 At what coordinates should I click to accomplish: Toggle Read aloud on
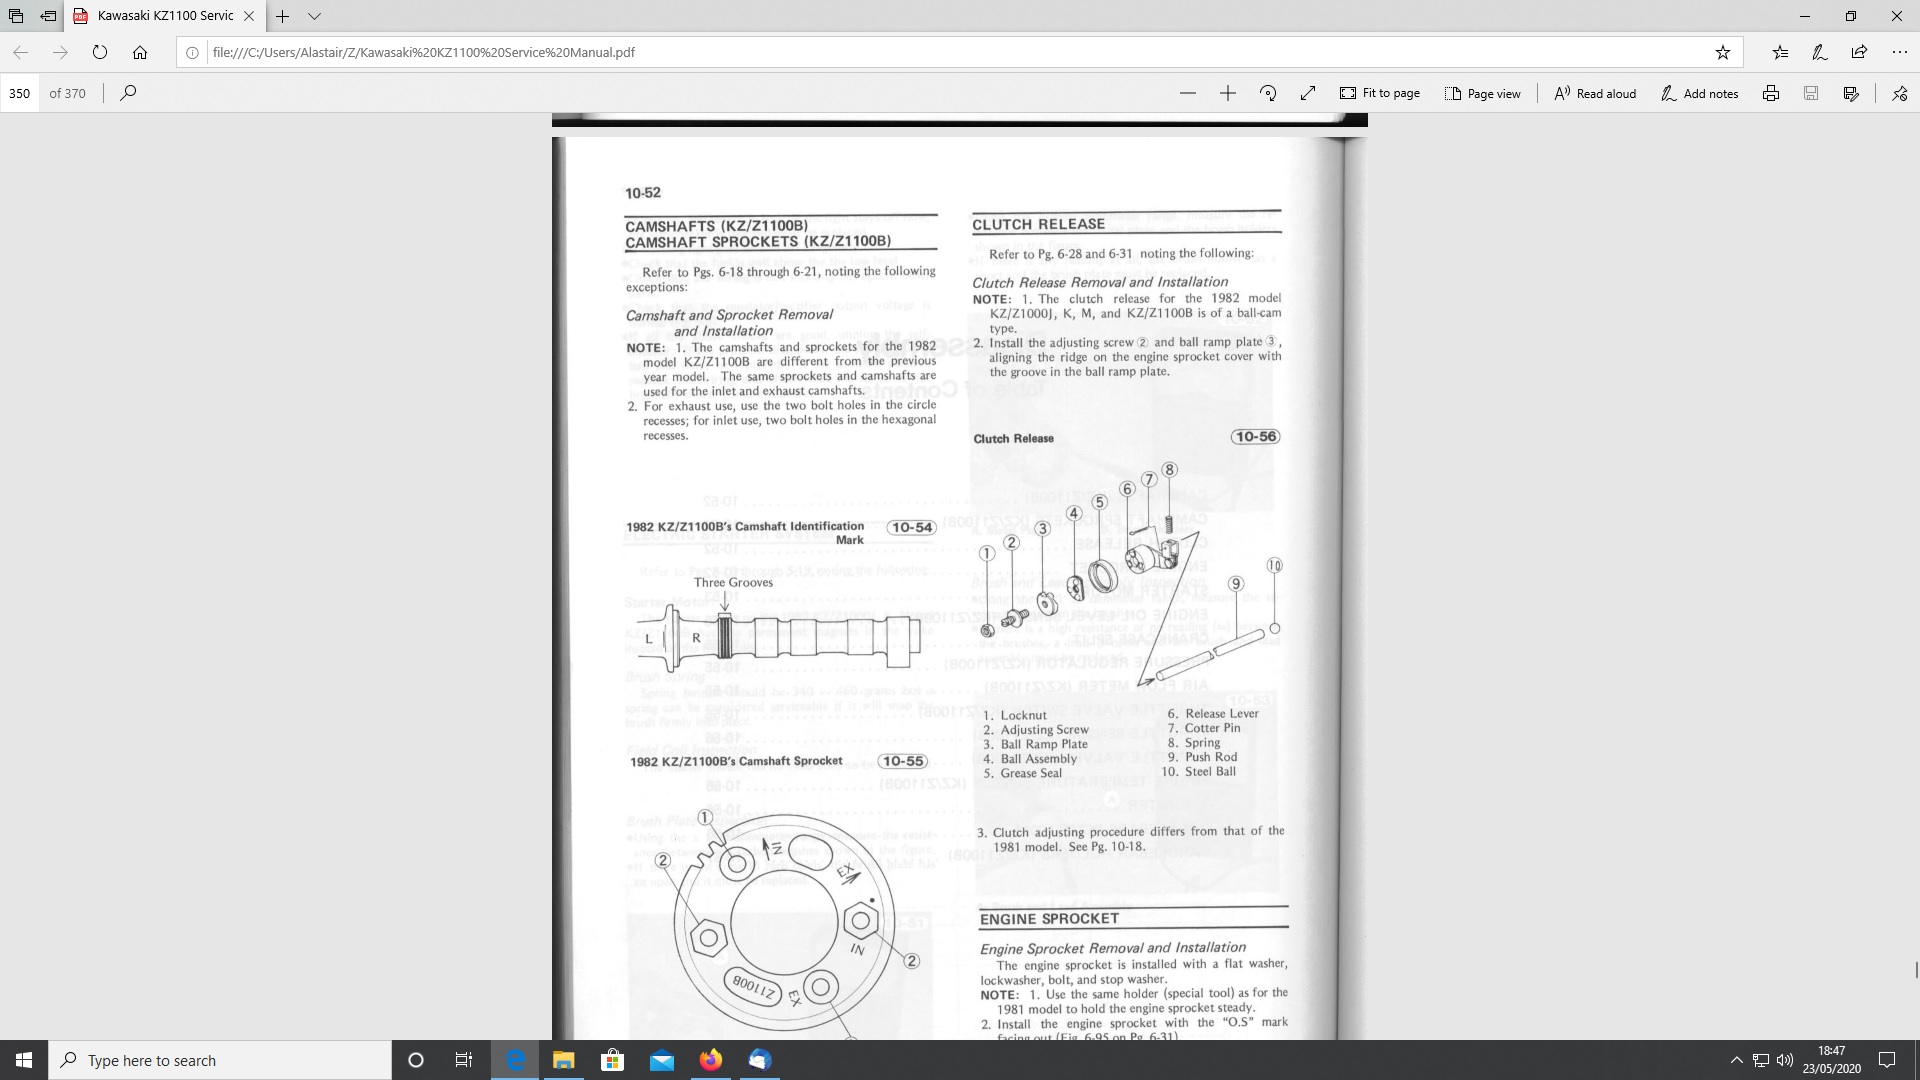coord(1595,93)
